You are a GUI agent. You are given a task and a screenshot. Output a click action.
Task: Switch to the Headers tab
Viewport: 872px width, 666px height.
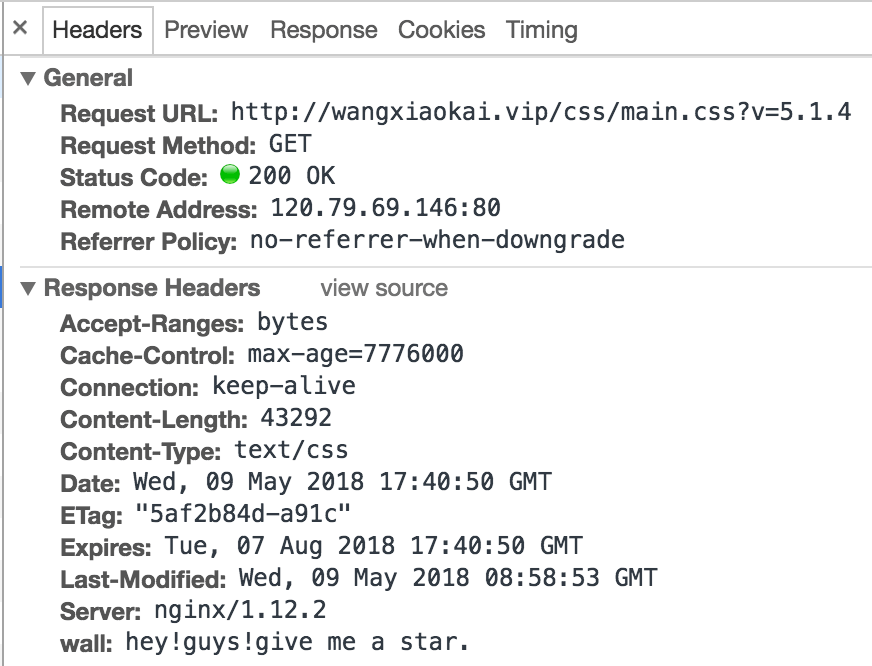pyautogui.click(x=98, y=30)
